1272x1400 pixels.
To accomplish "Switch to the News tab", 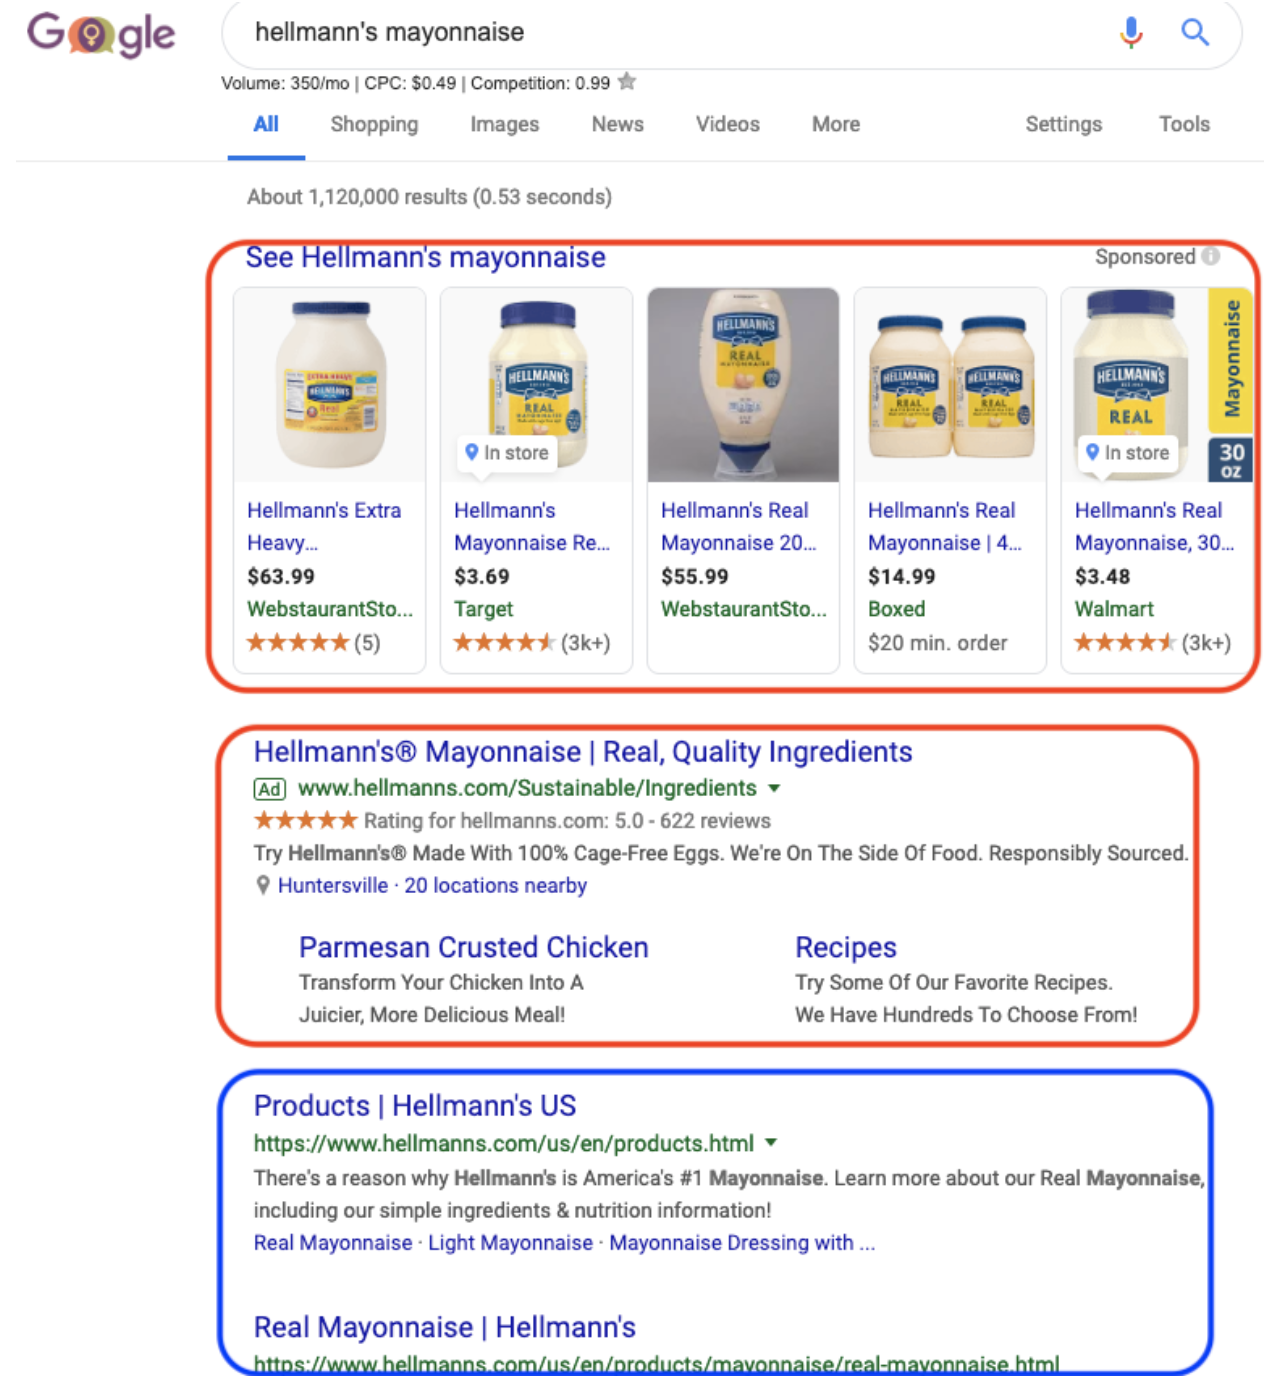I will (618, 124).
